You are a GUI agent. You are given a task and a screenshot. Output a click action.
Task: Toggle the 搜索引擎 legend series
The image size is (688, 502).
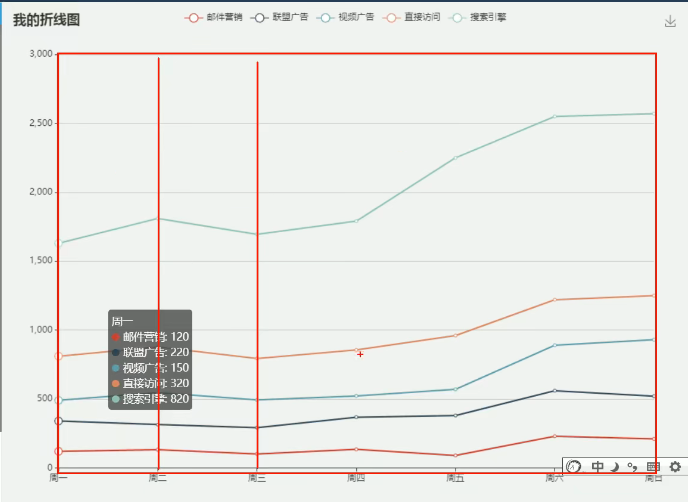click(477, 18)
